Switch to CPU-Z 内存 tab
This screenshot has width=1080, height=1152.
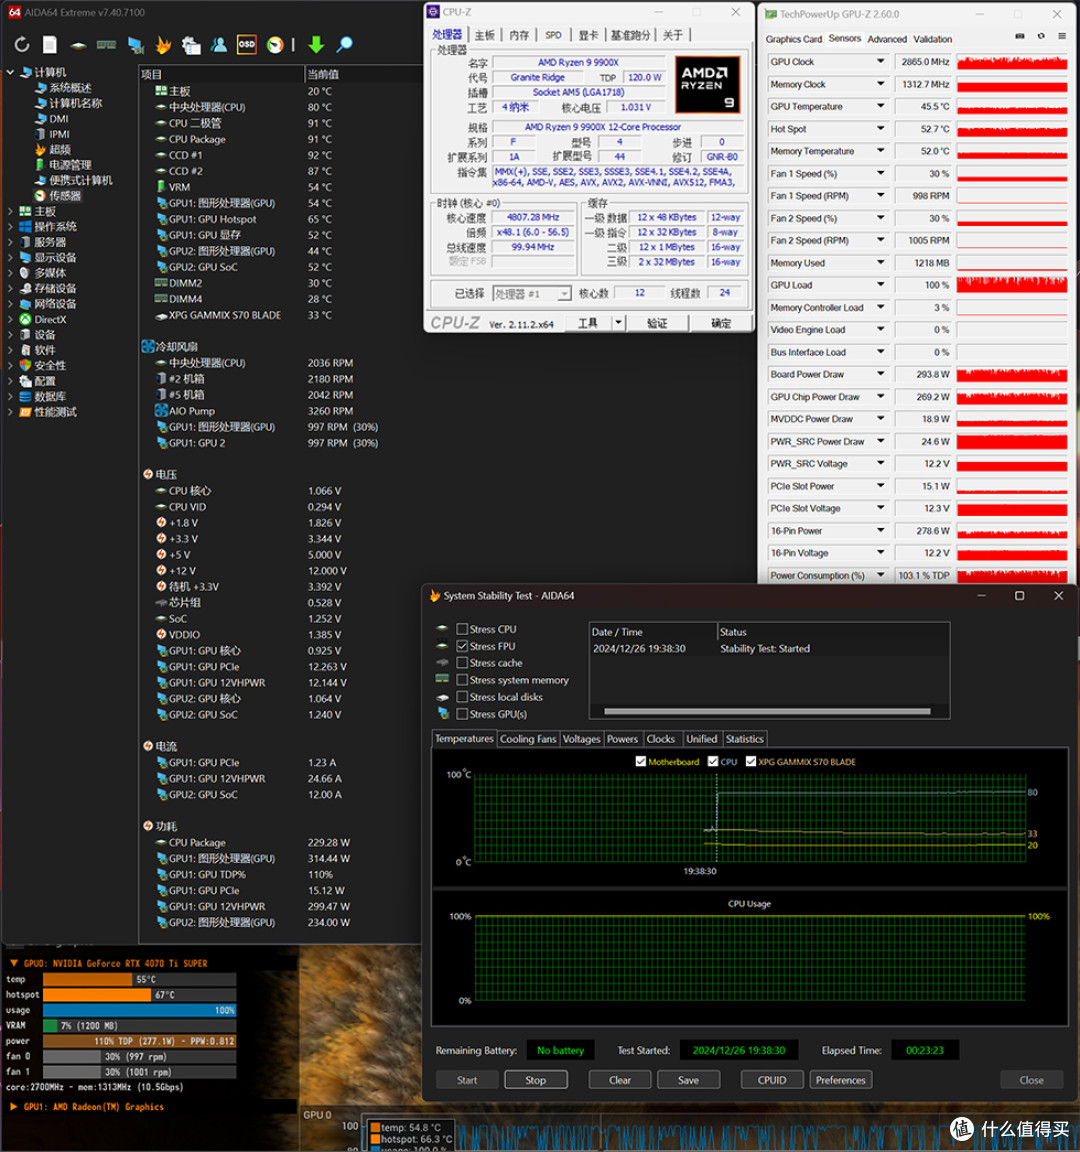[x=519, y=35]
